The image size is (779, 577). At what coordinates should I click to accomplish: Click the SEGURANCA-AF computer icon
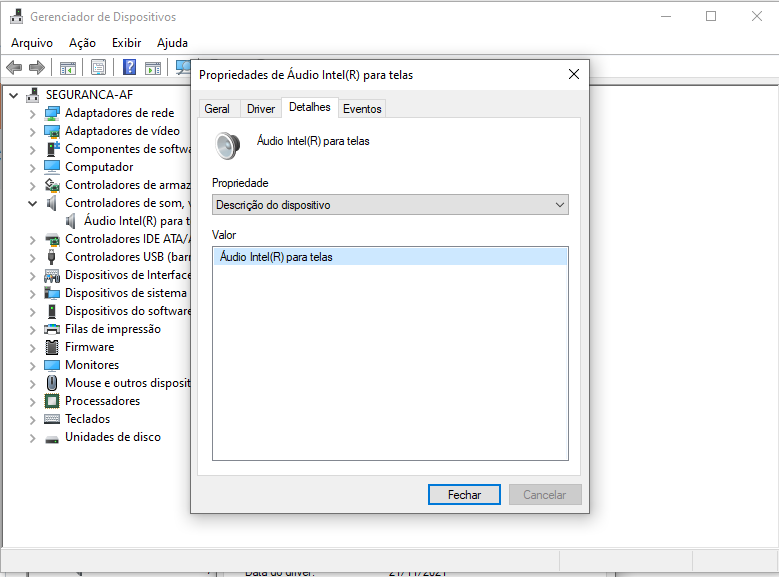[x=33, y=94]
